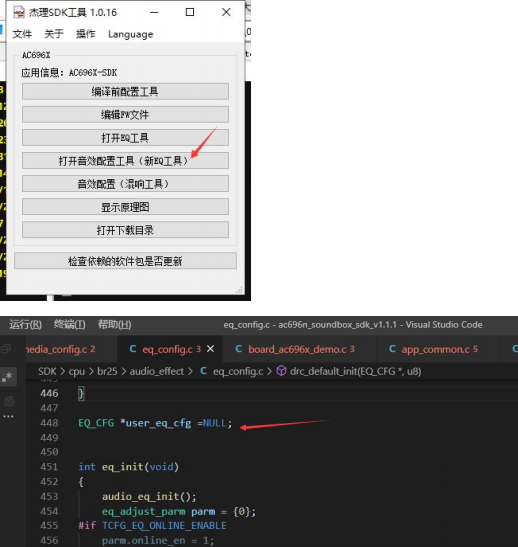Open download folder via 打开下载目录
The height and width of the screenshot is (547, 518).
125,230
